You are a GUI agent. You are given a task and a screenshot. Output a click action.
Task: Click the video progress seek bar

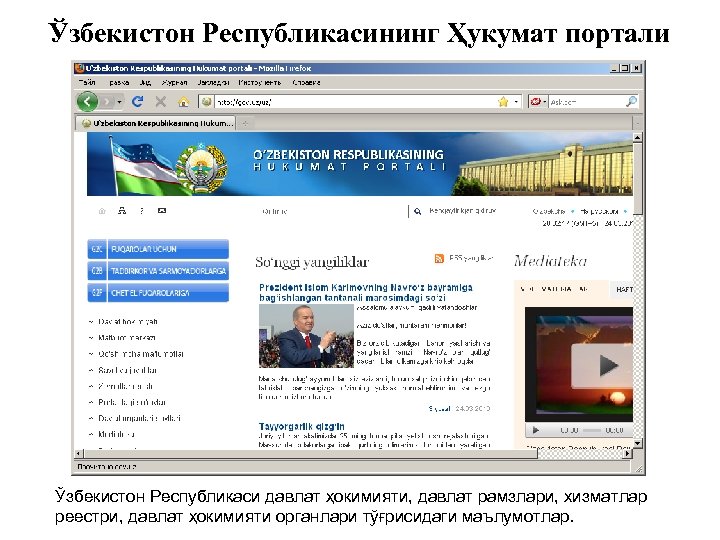point(591,430)
